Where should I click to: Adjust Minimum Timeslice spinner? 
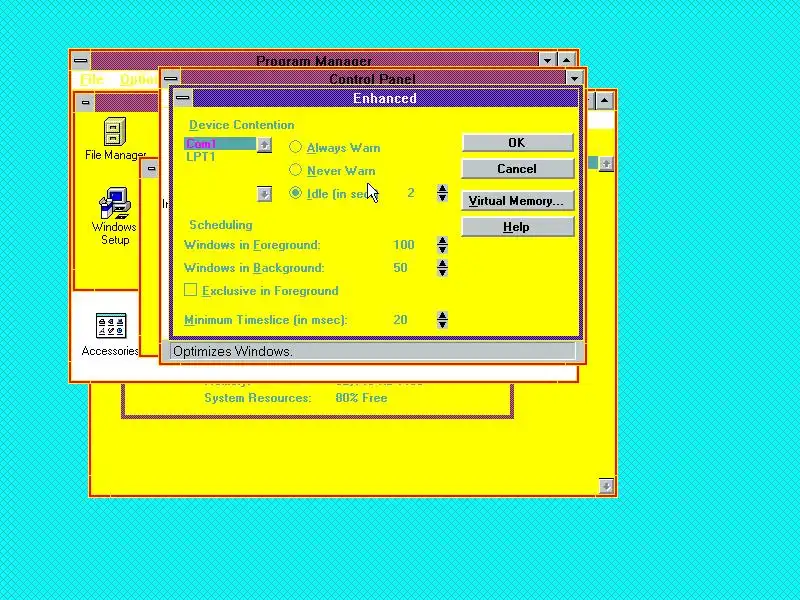click(442, 320)
